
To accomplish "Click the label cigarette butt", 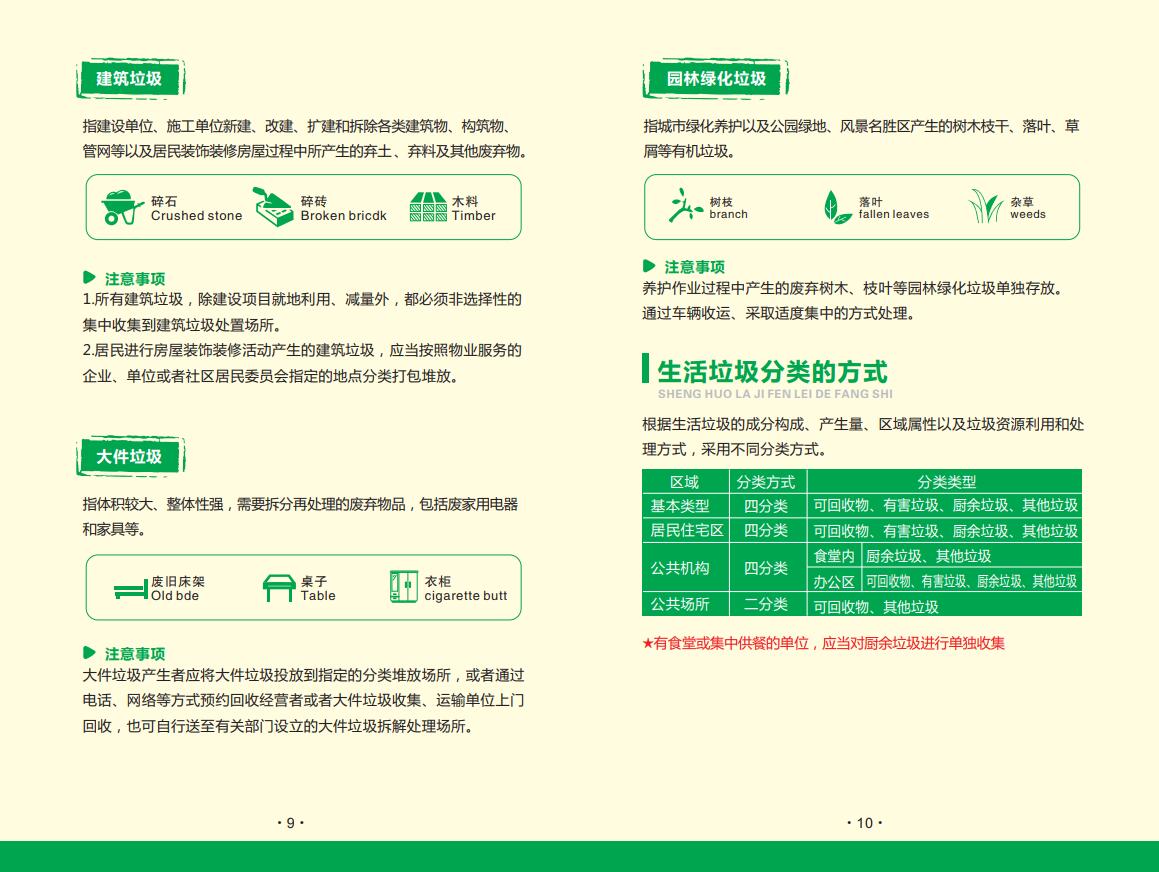I will pos(466,596).
